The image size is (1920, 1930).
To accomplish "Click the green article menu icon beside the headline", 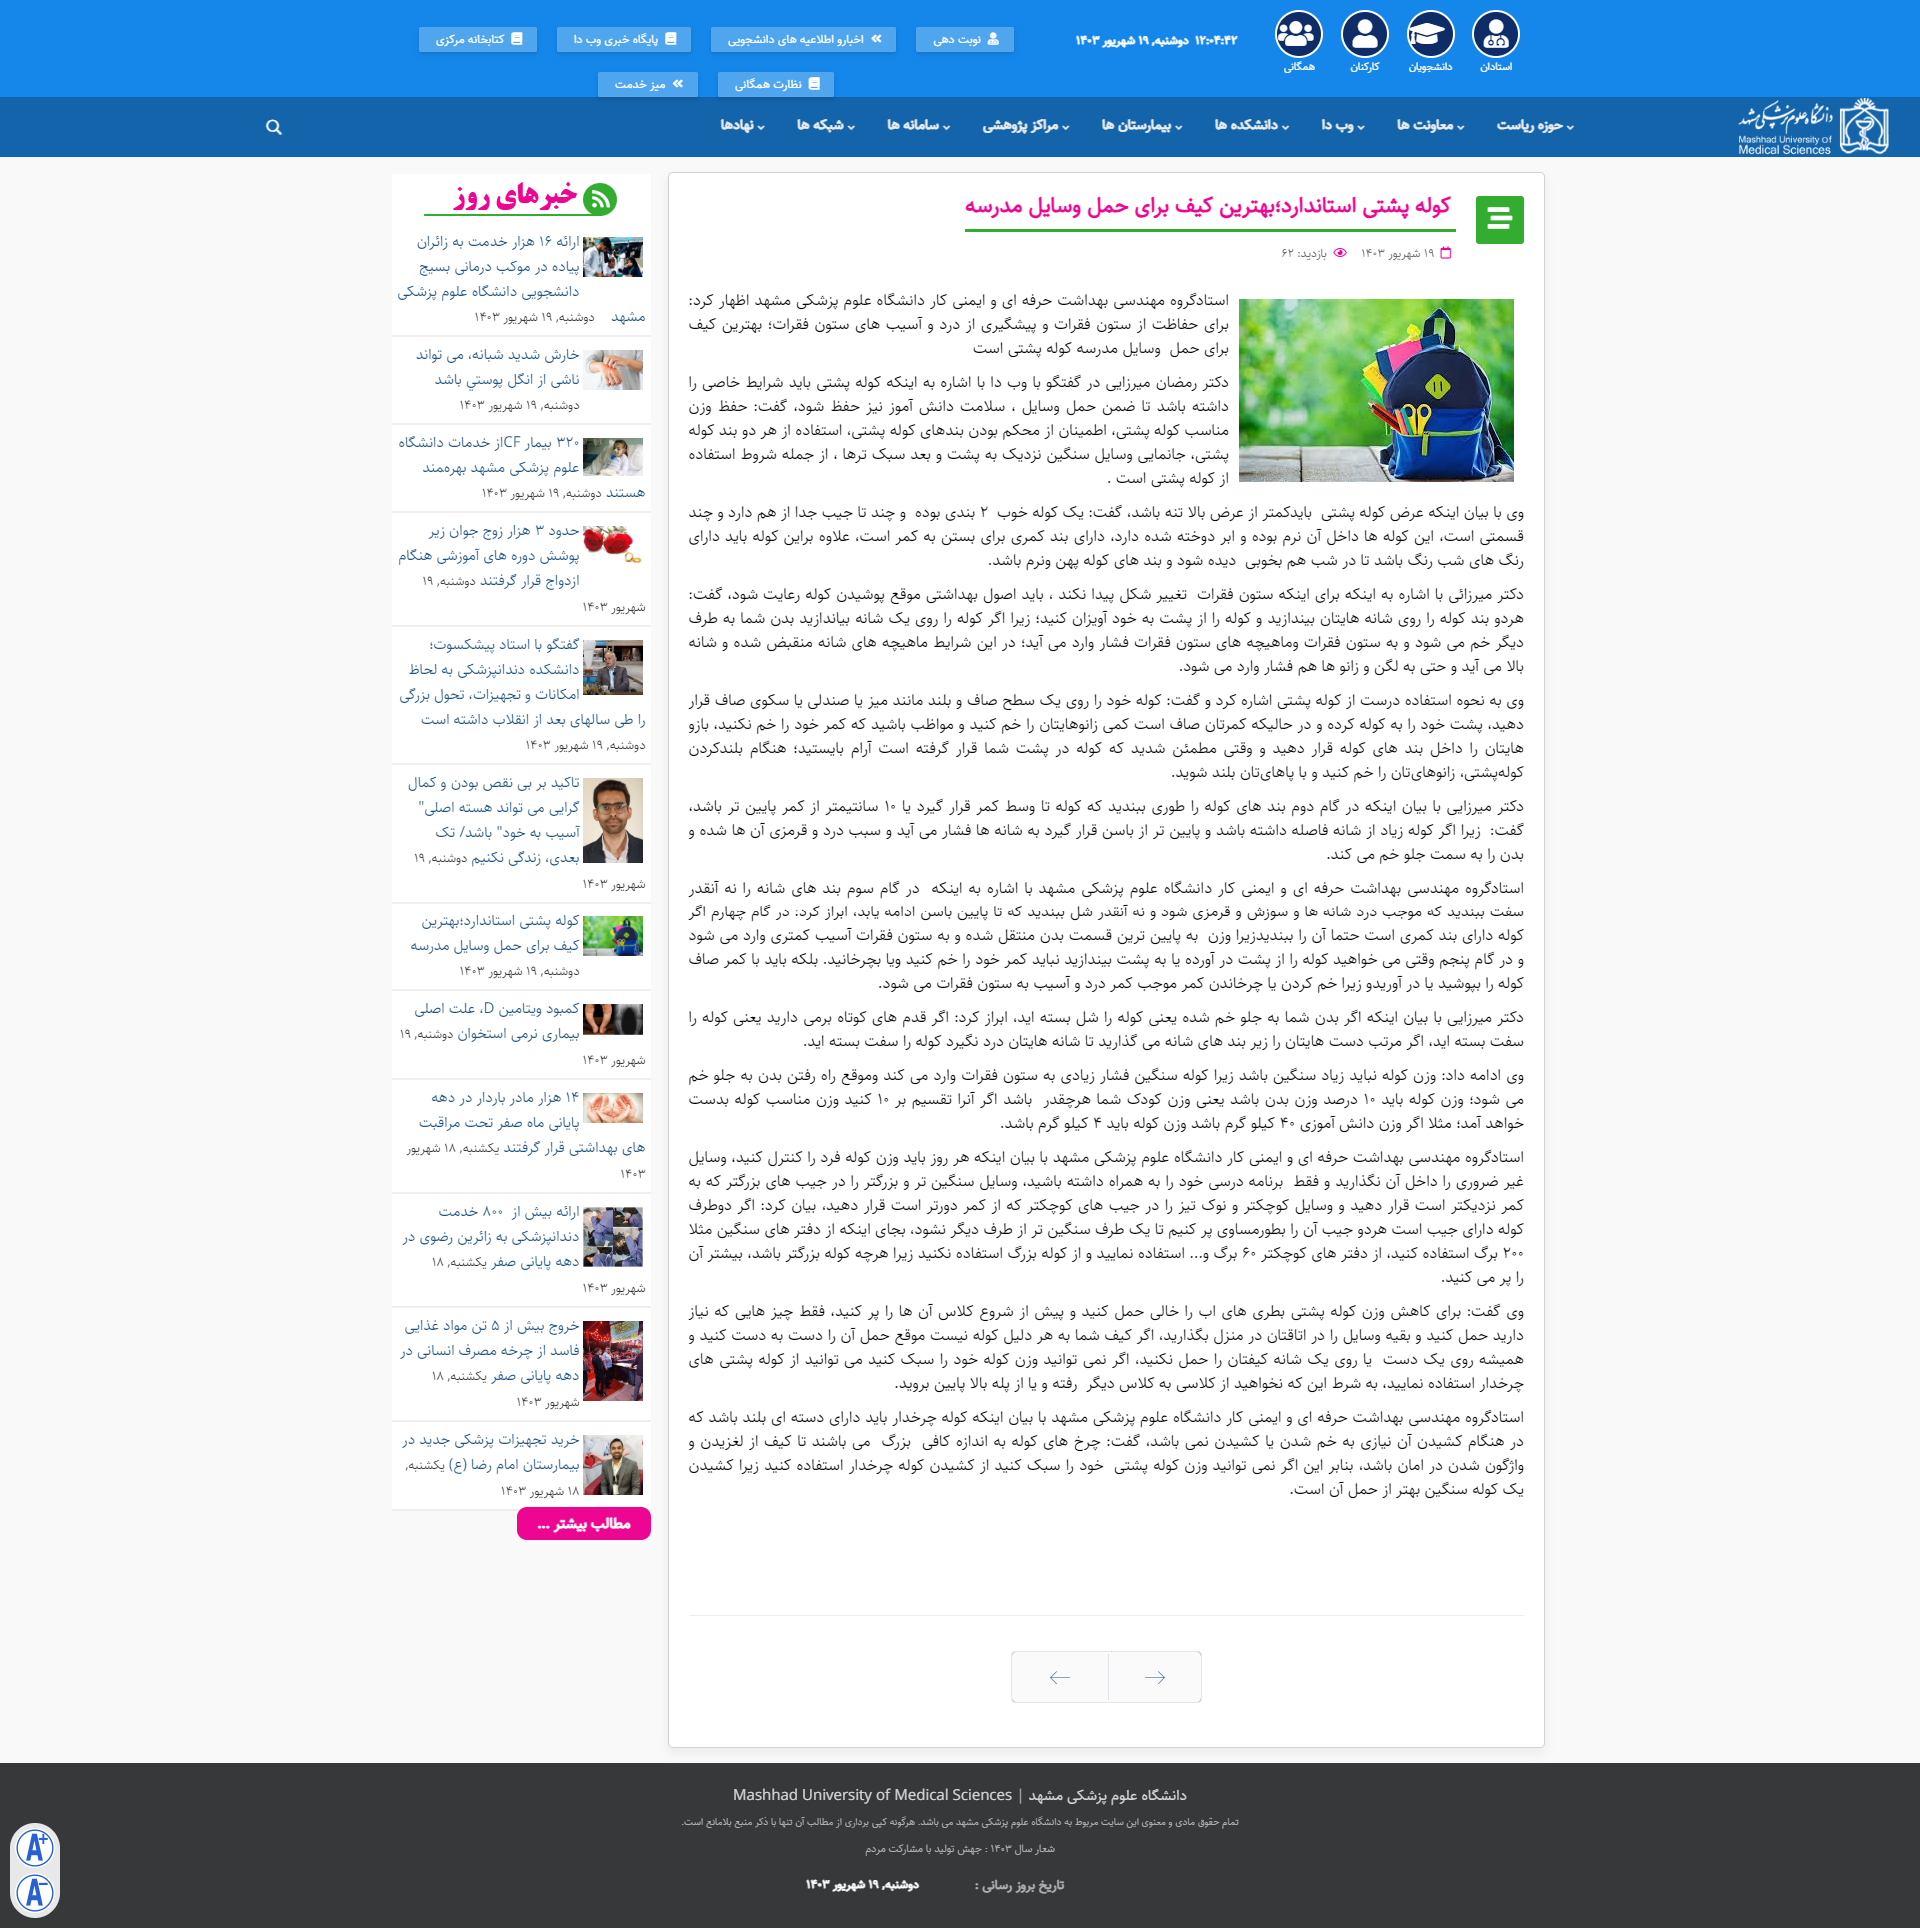I will click(1499, 219).
